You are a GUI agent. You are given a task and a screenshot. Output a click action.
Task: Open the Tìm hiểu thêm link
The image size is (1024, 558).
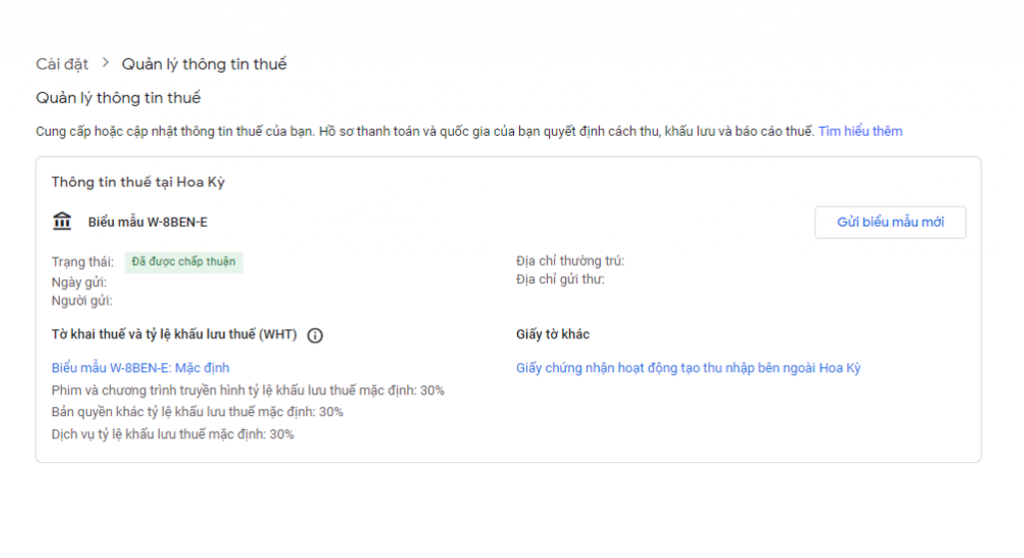tap(860, 131)
